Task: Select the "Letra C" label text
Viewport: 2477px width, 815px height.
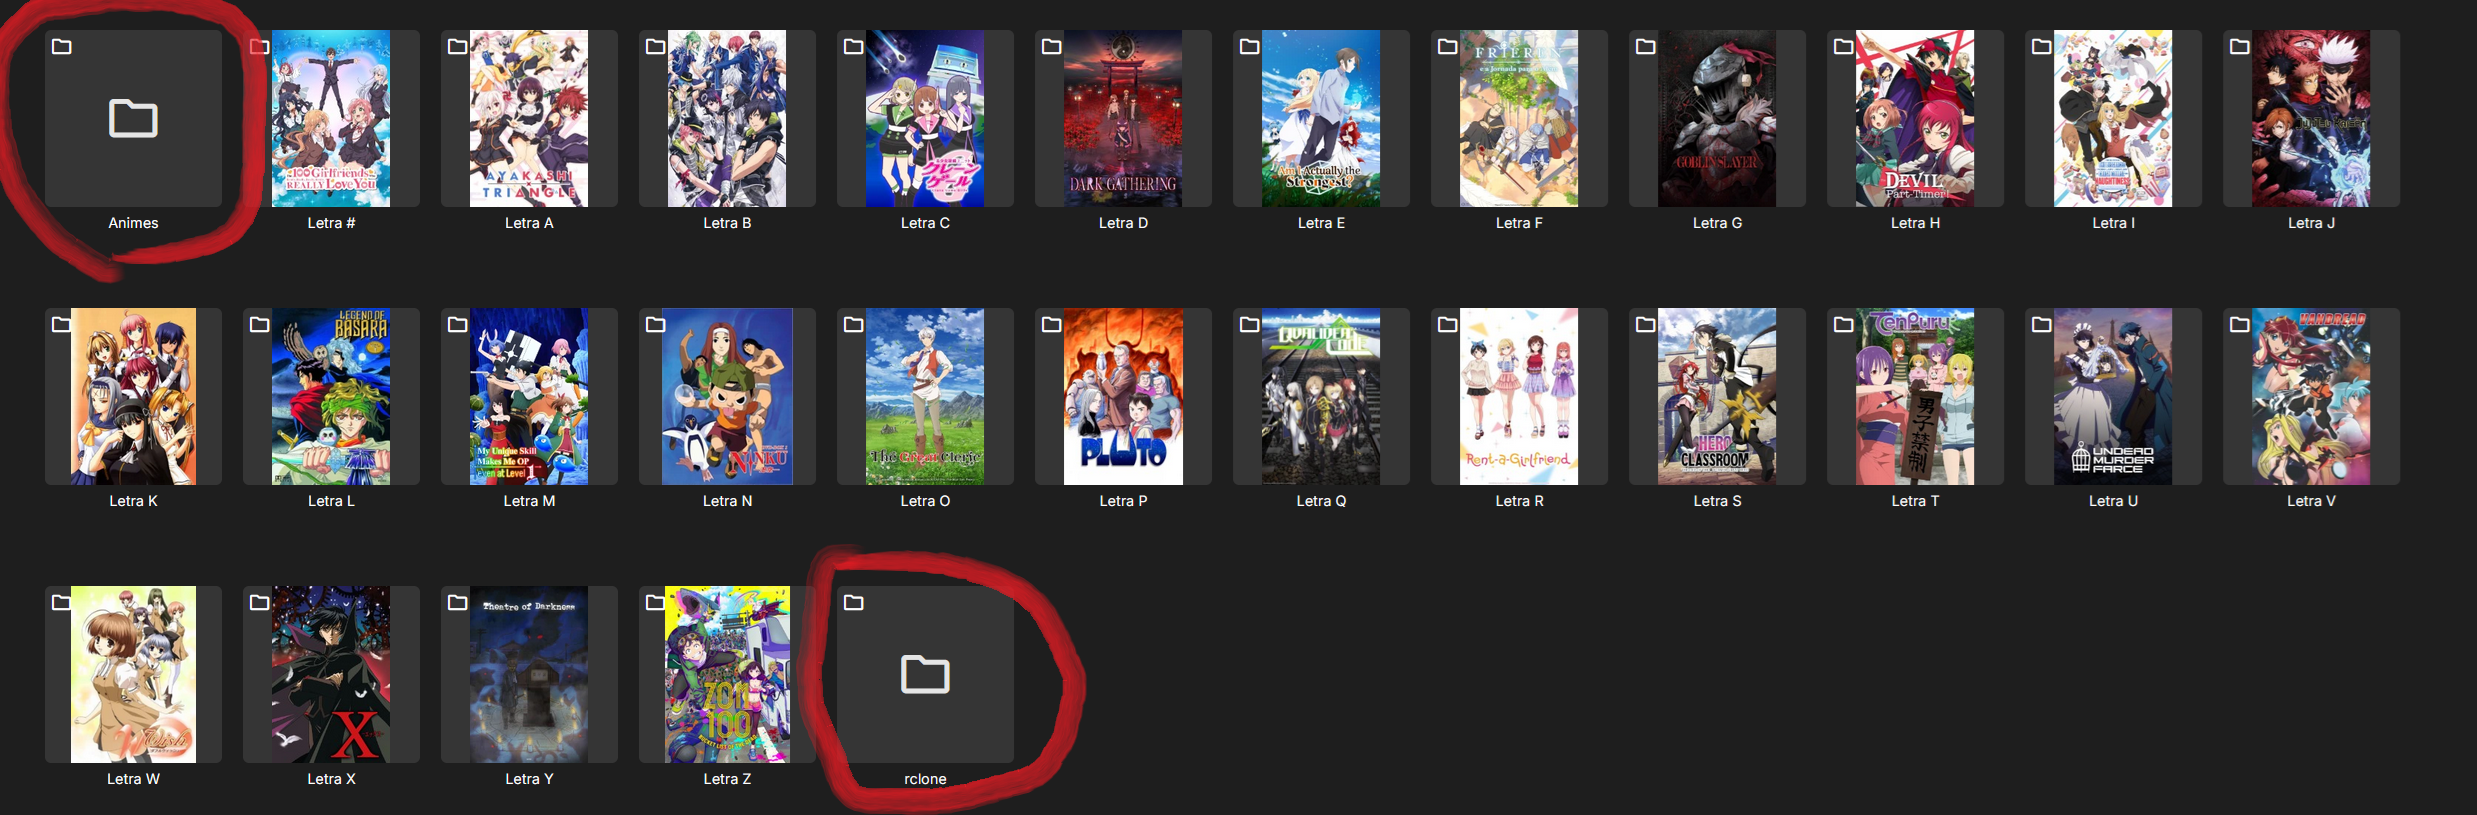Action: click(x=925, y=223)
